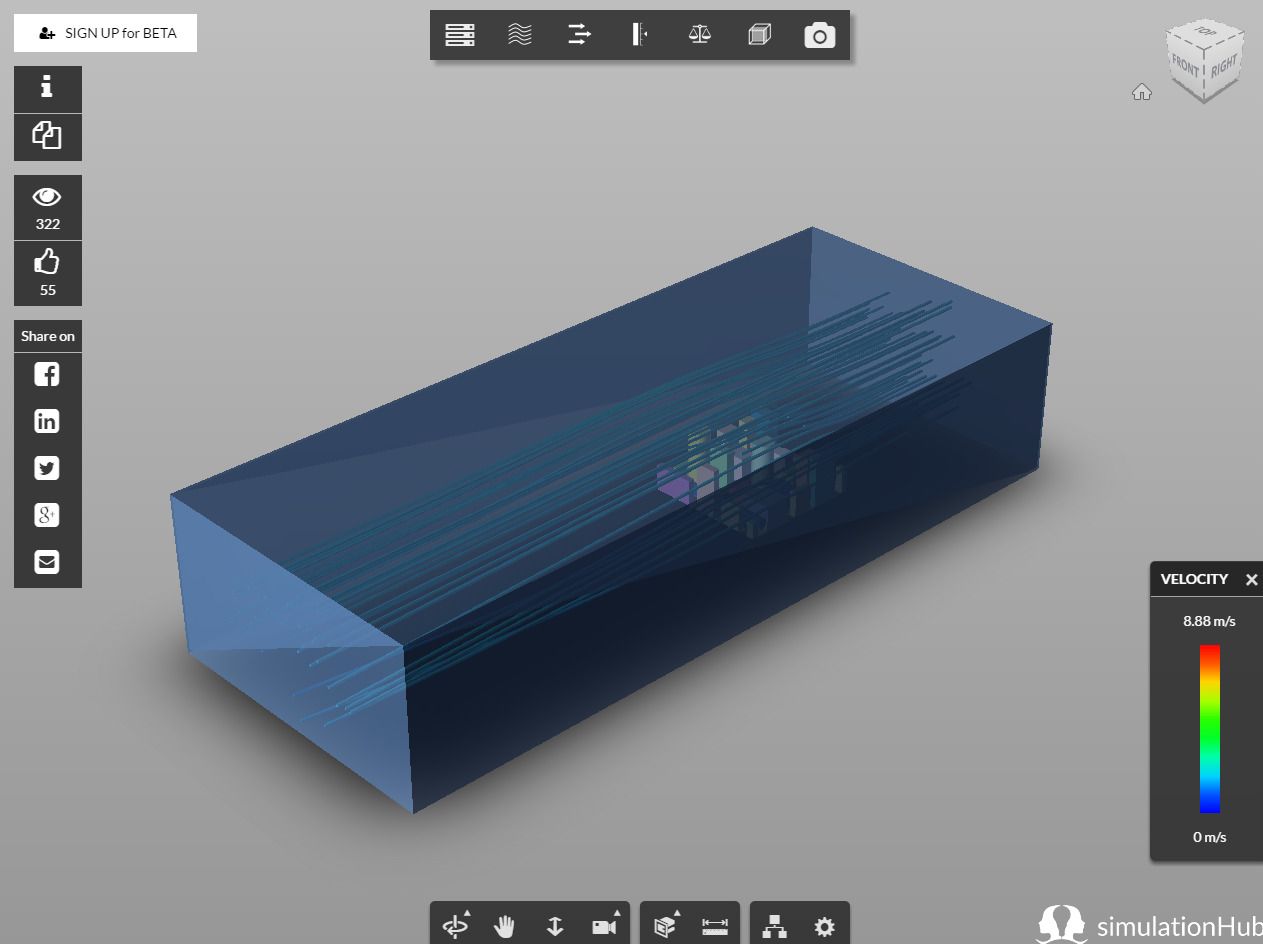Expand the section box tool options

pyautogui.click(x=677, y=912)
